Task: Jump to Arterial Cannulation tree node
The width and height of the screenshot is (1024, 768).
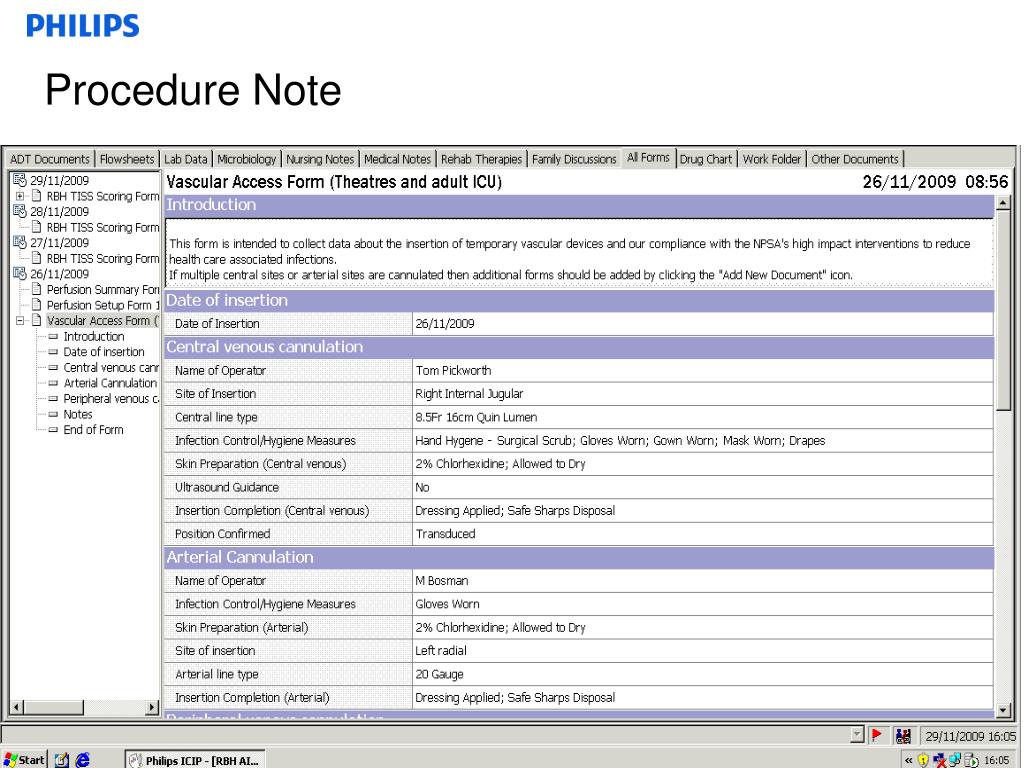Action: tap(110, 383)
